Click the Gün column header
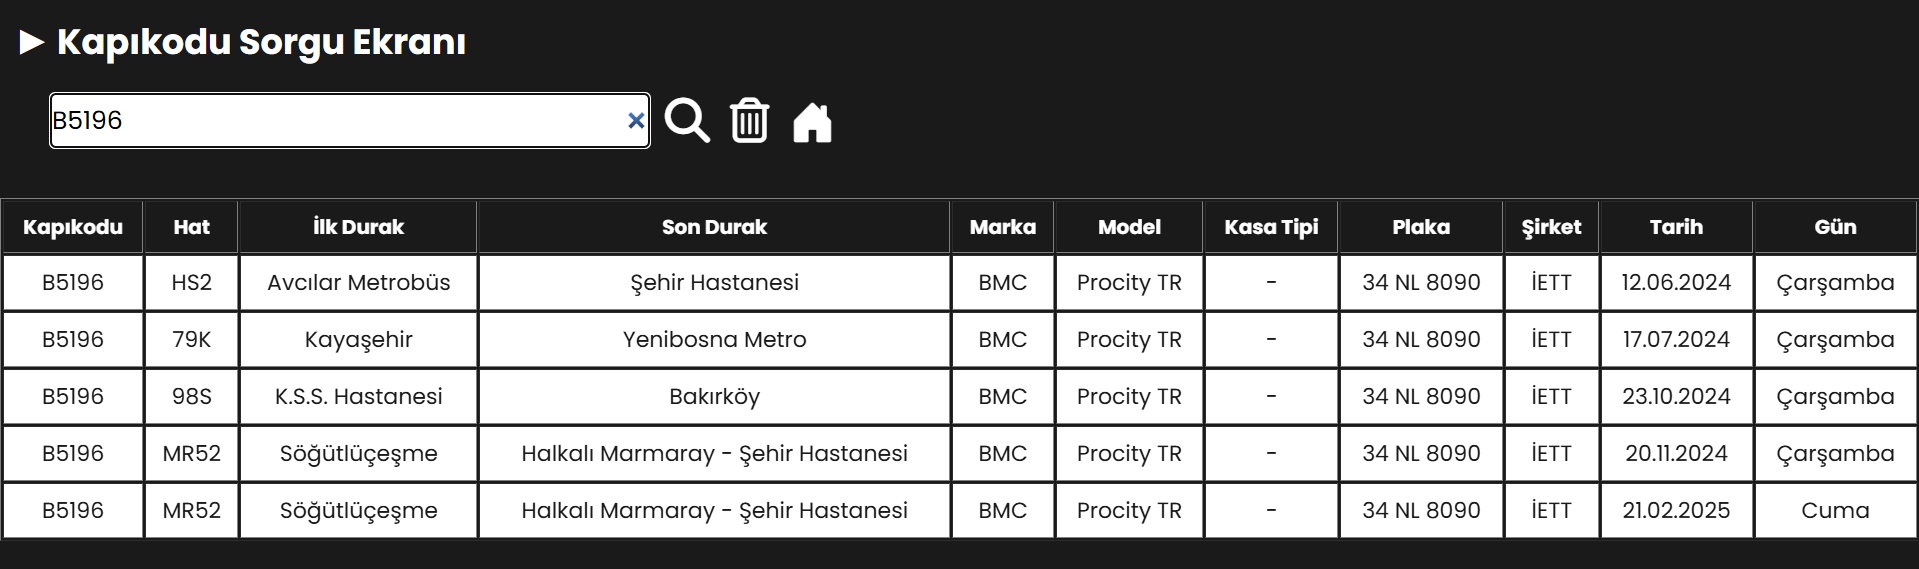The width and height of the screenshot is (1919, 569). click(x=1835, y=227)
